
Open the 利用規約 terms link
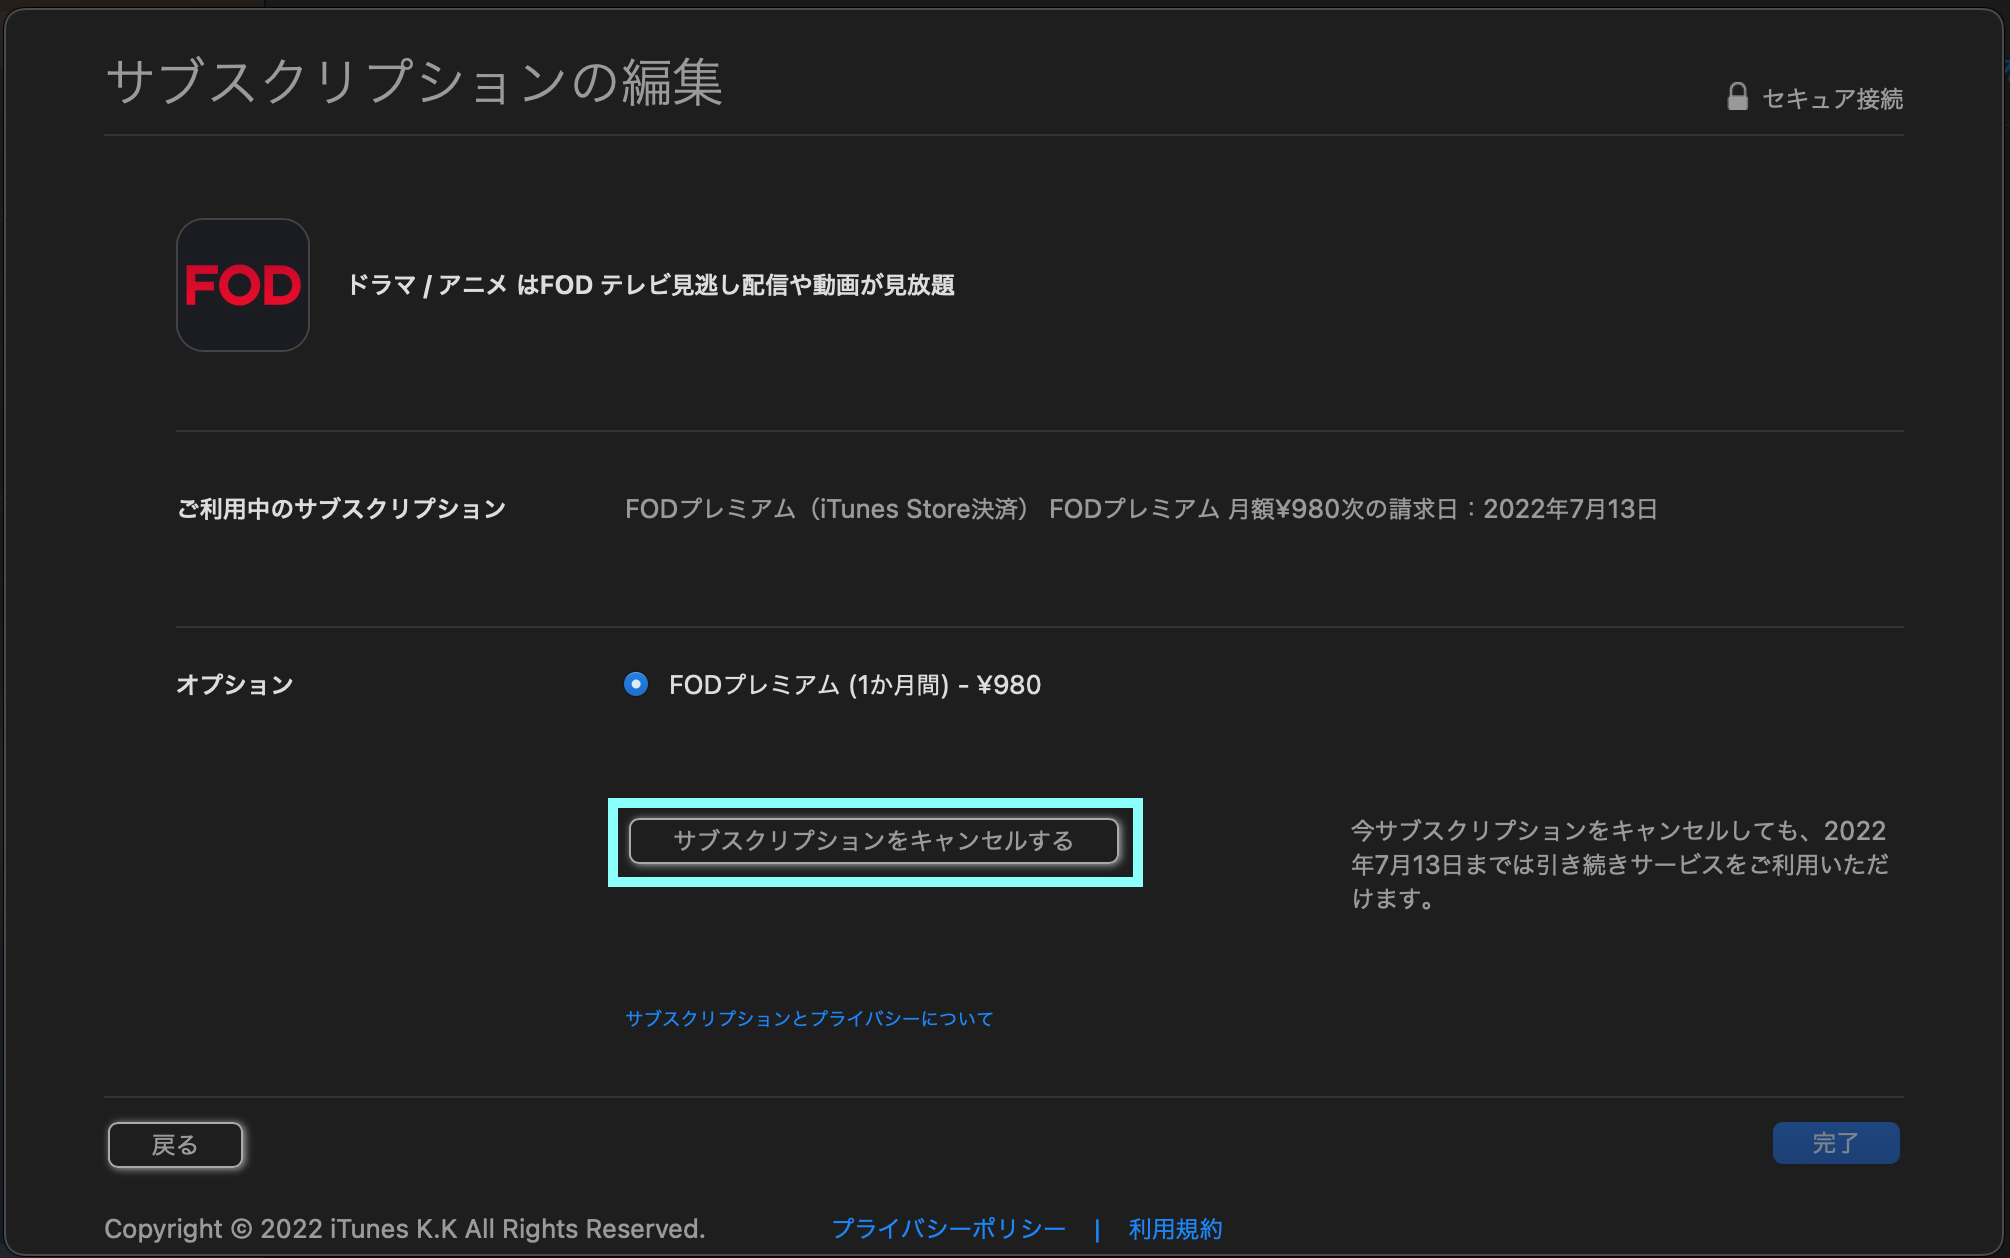(x=1175, y=1228)
